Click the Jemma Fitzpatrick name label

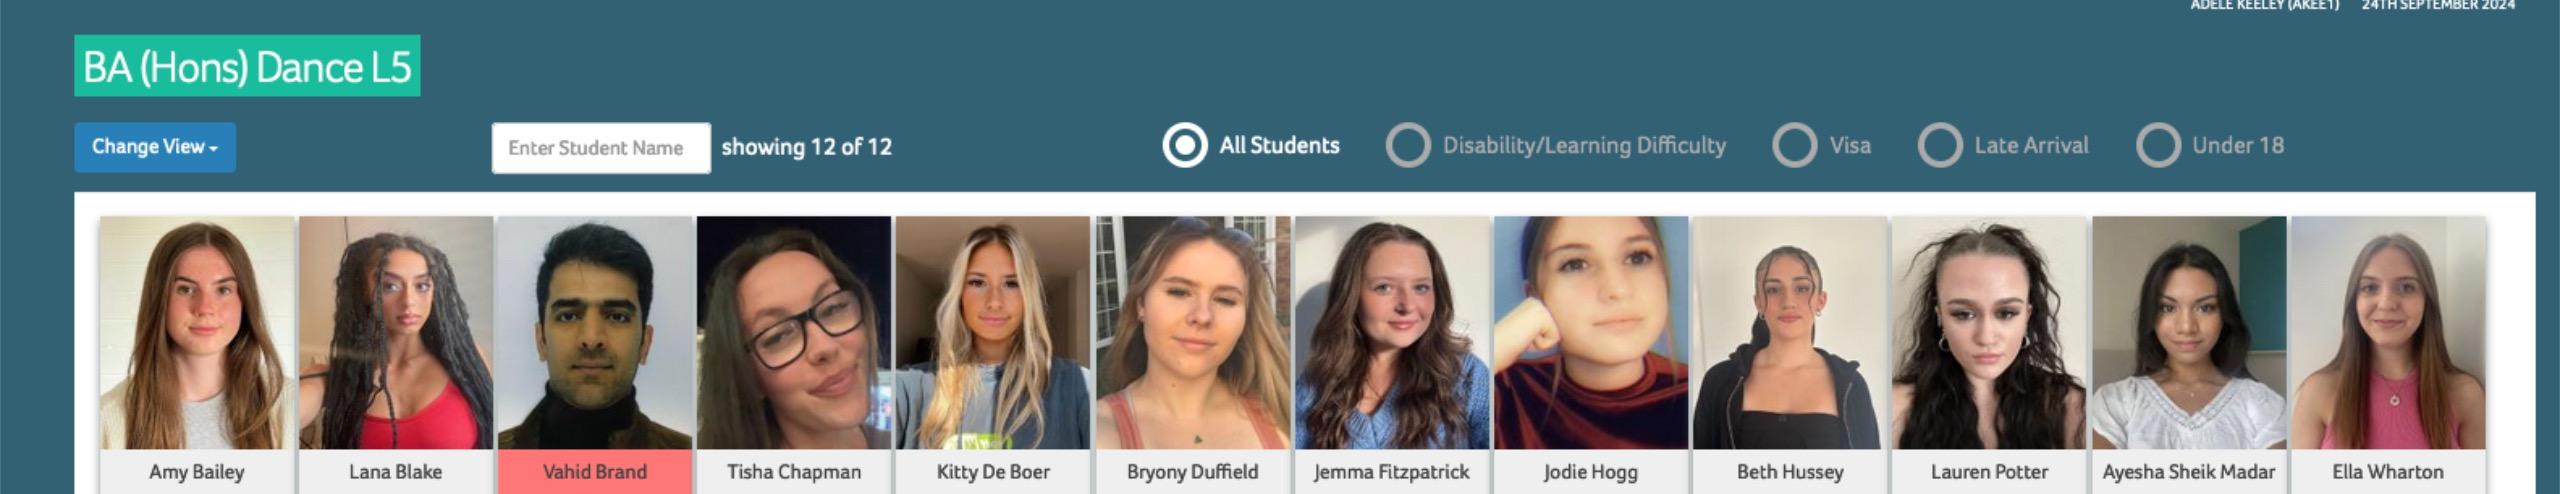[1392, 472]
